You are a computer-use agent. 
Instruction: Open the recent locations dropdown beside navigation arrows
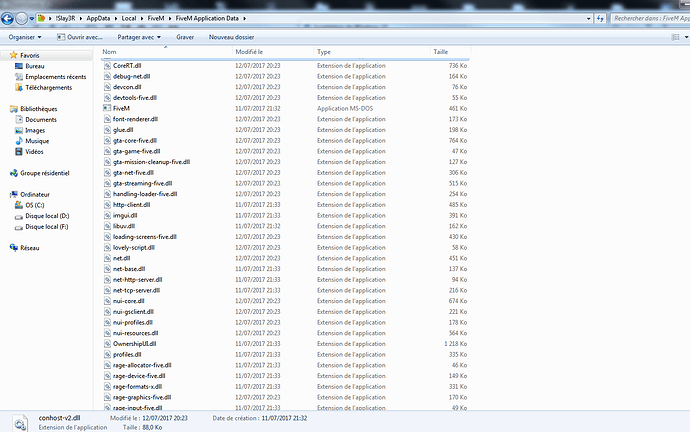tap(32, 18)
